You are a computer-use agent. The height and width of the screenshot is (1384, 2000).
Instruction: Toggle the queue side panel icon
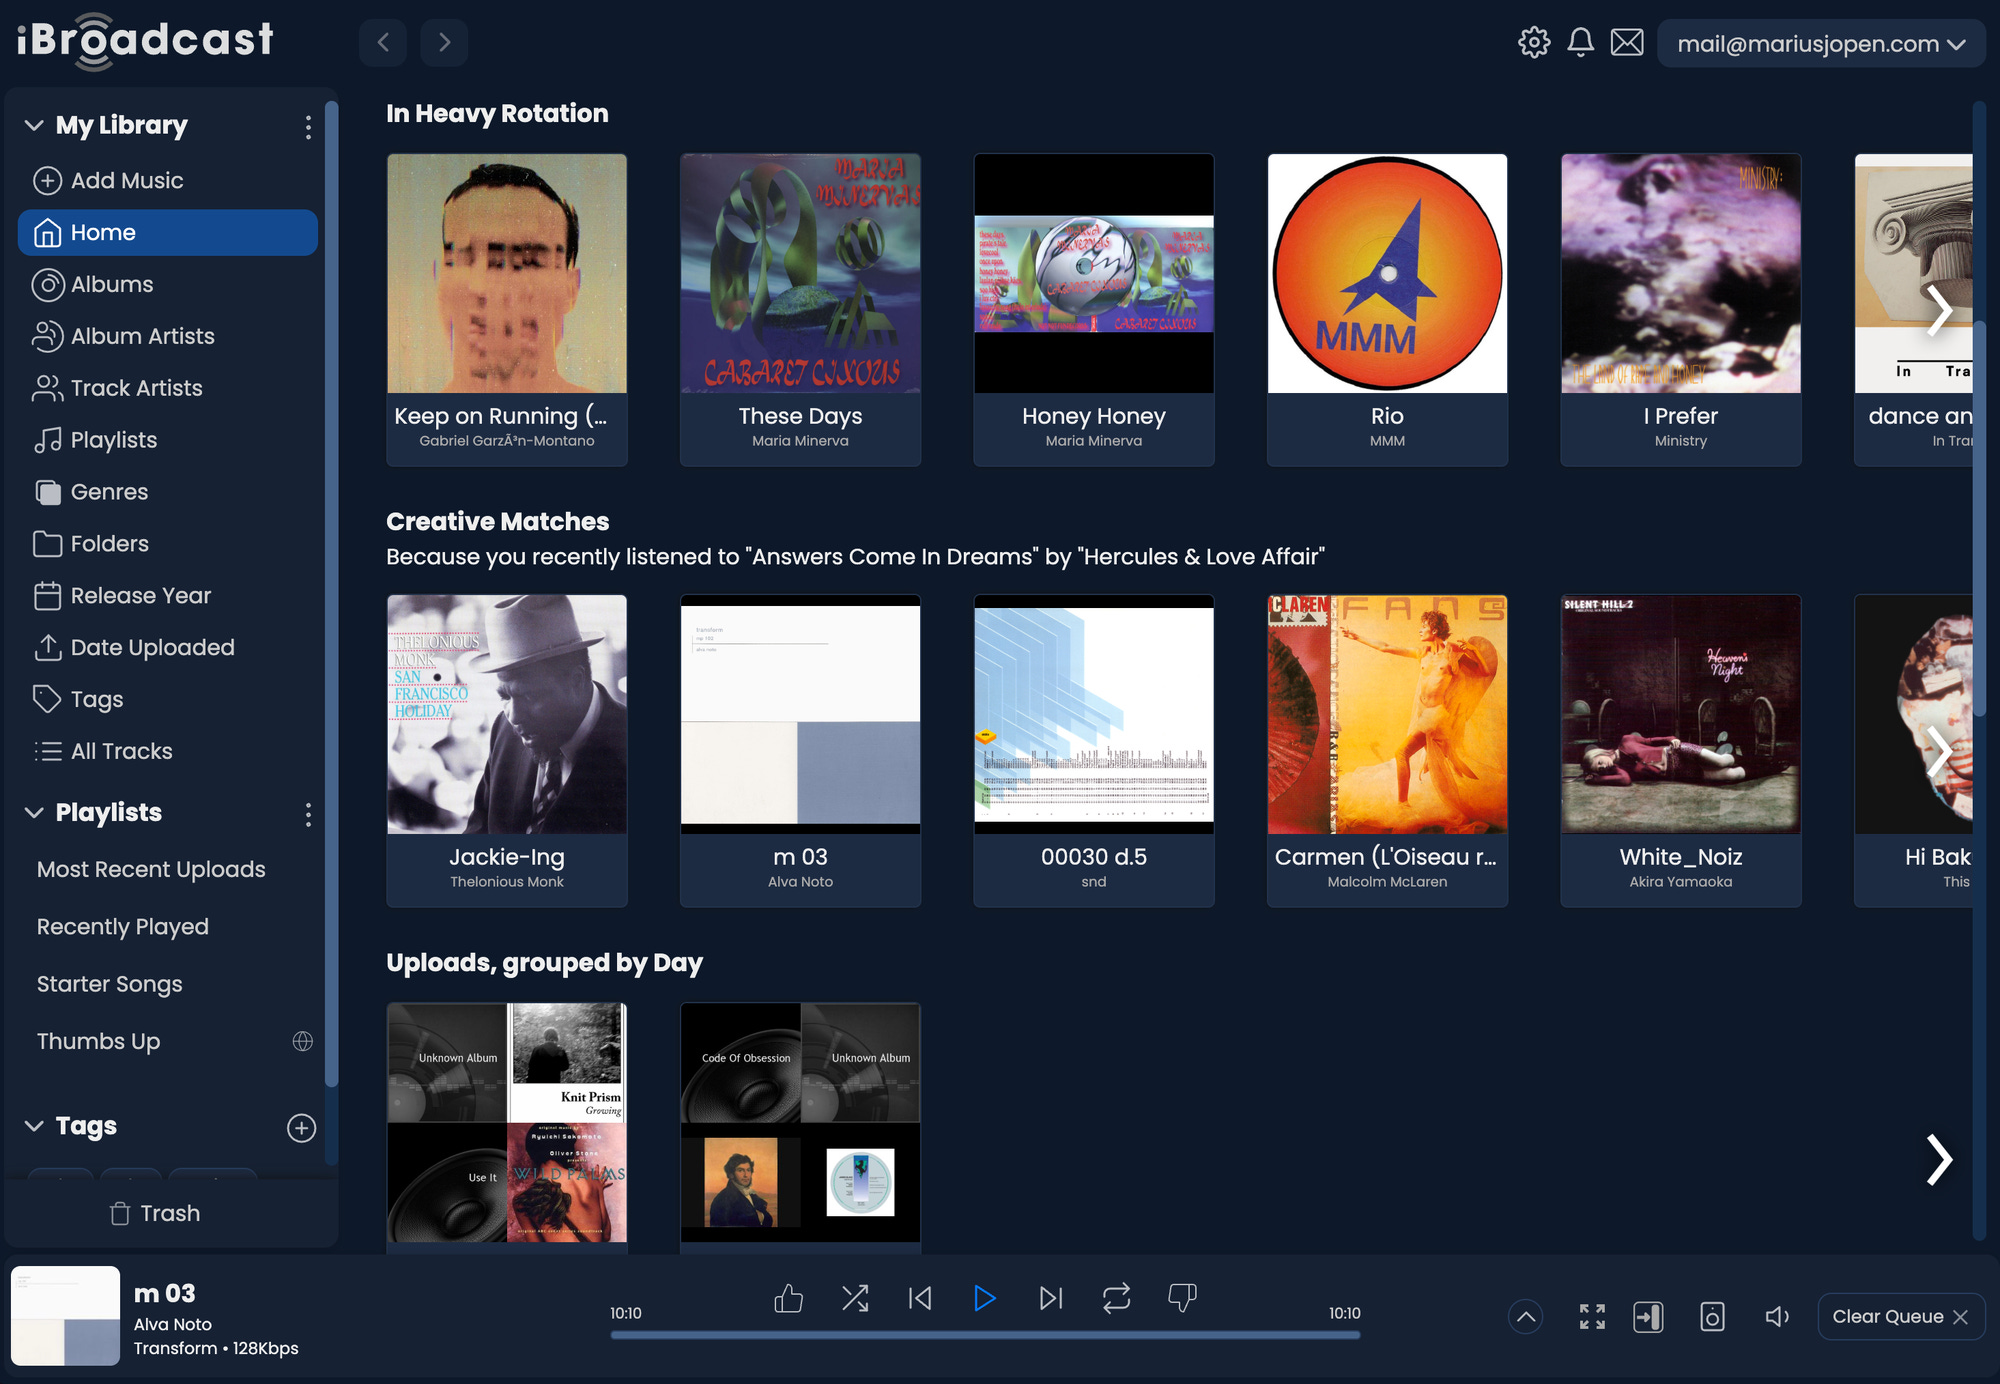tap(1648, 1317)
